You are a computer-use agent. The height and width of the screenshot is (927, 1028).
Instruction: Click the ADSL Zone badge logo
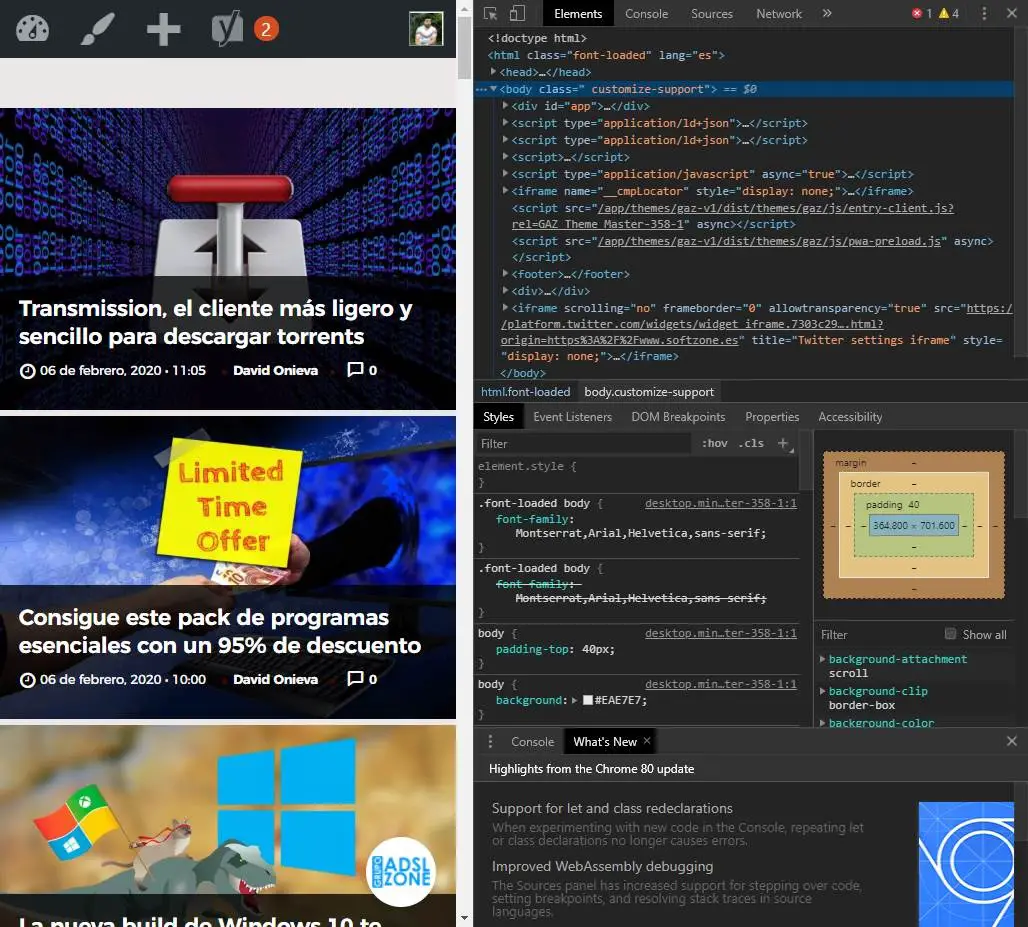[401, 872]
